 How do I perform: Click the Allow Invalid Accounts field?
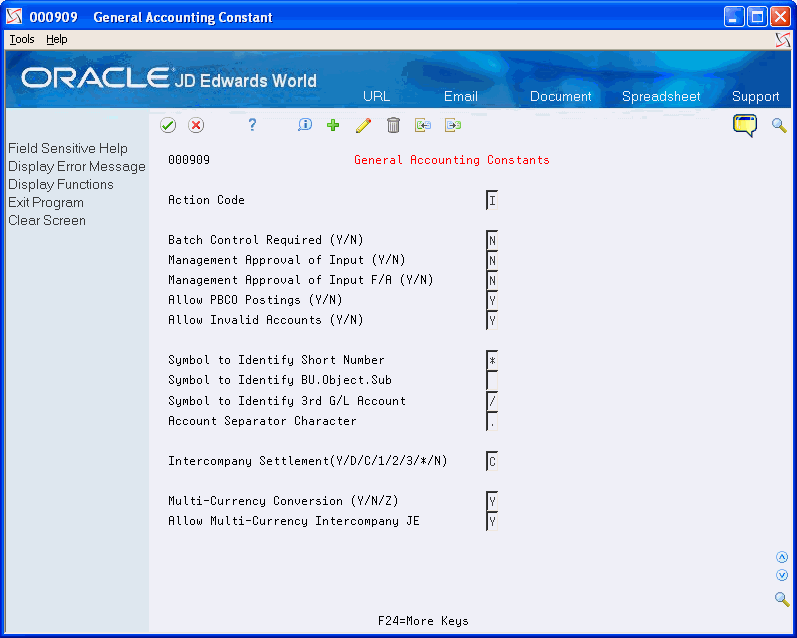pos(492,320)
